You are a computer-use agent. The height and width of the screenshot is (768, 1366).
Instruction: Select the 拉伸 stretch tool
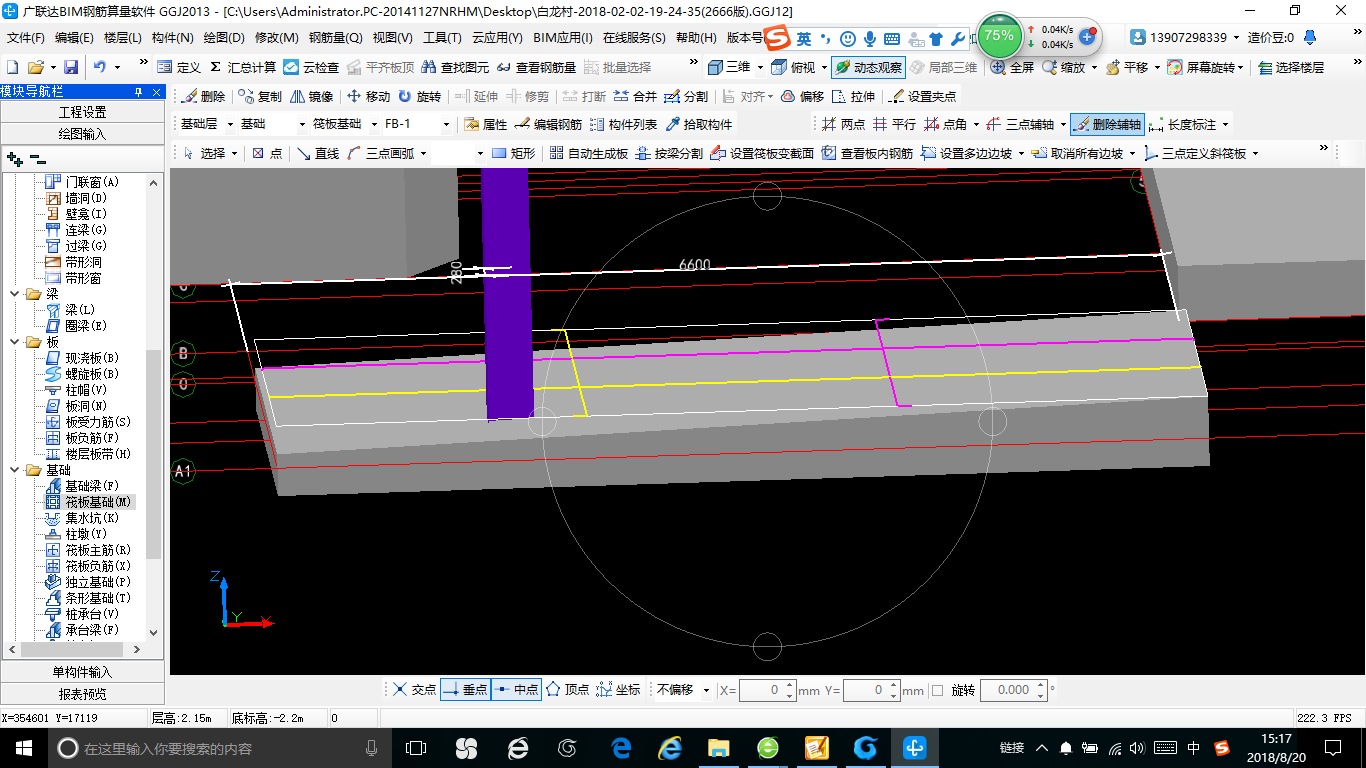click(x=853, y=96)
